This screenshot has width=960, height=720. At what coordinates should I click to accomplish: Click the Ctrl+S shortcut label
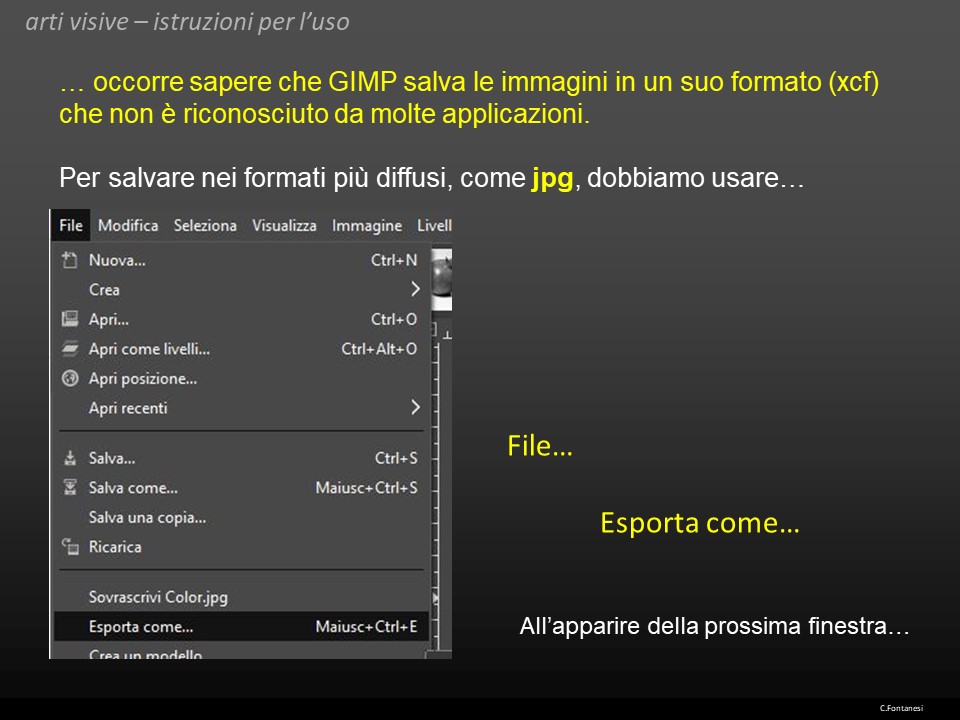pyautogui.click(x=396, y=458)
